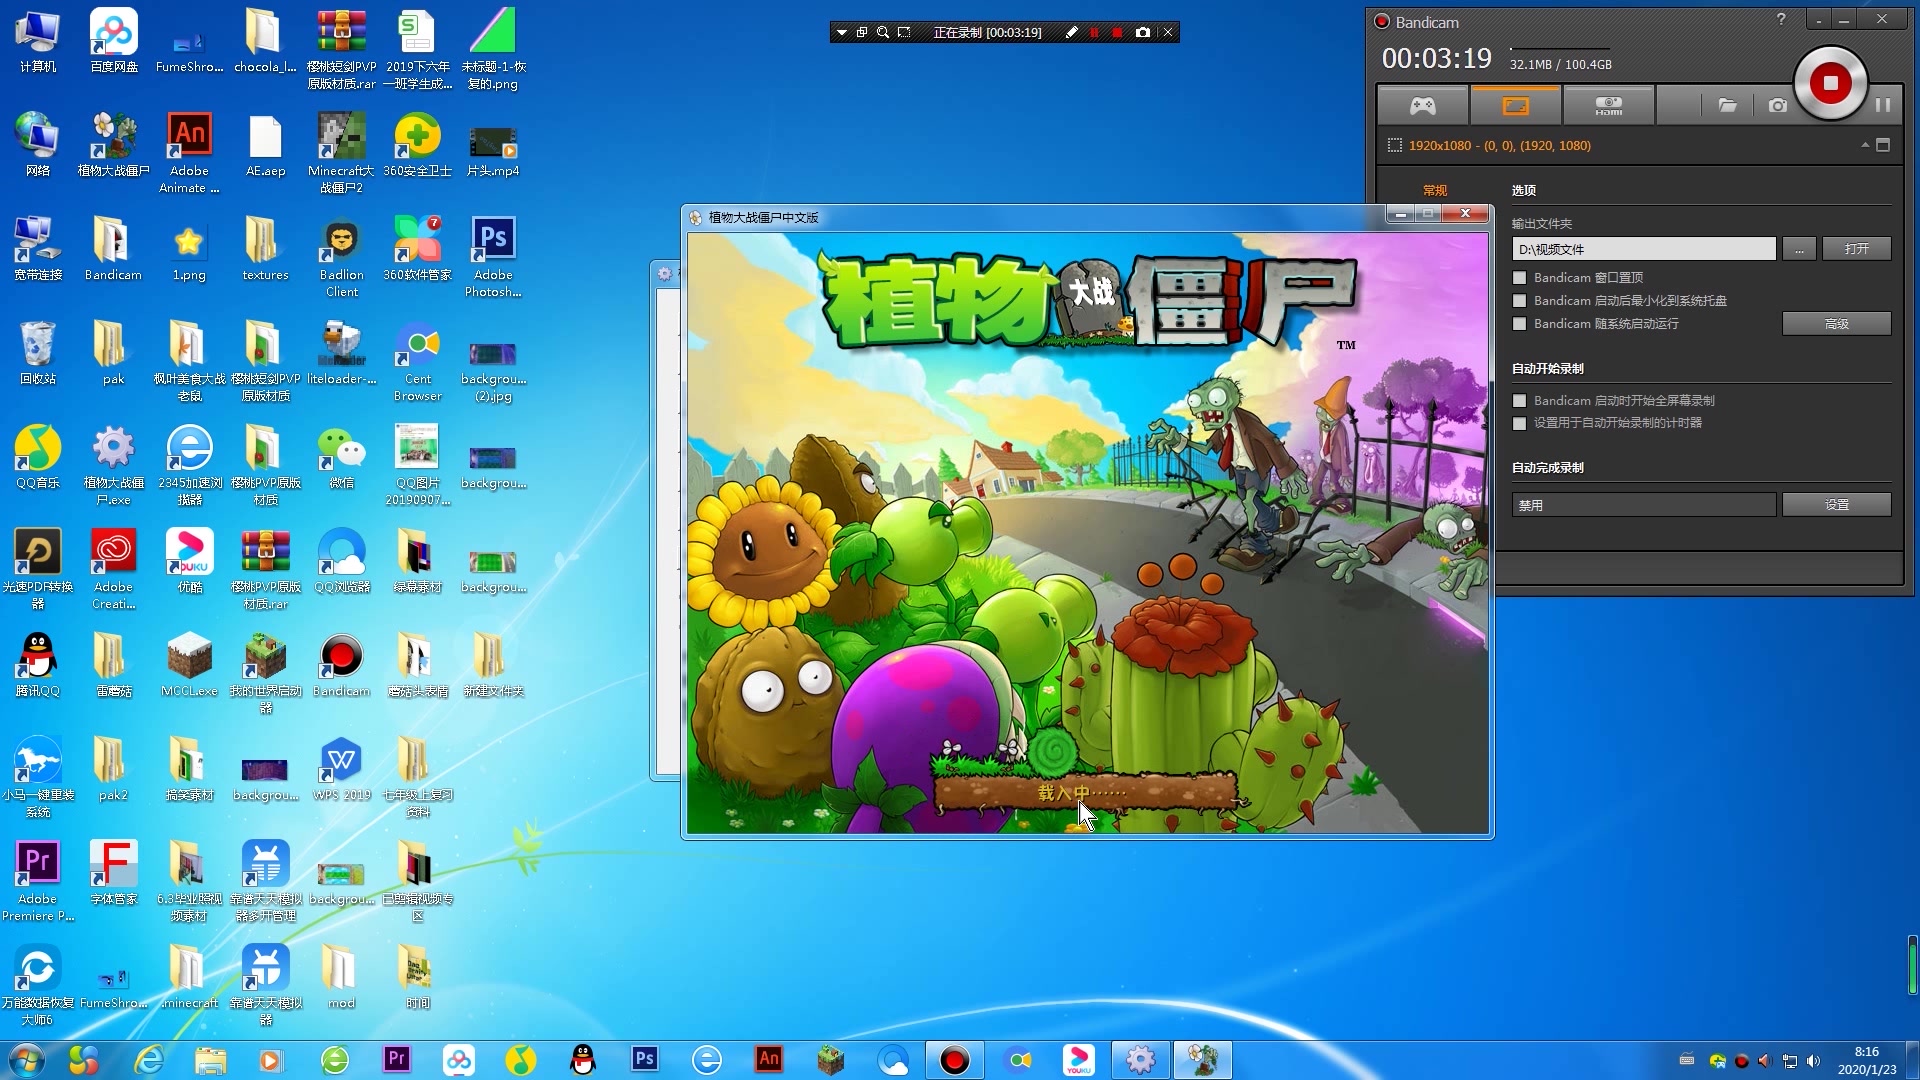Click Bandicam screenshot capture icon
1920x1080 pixels.
tap(1776, 104)
